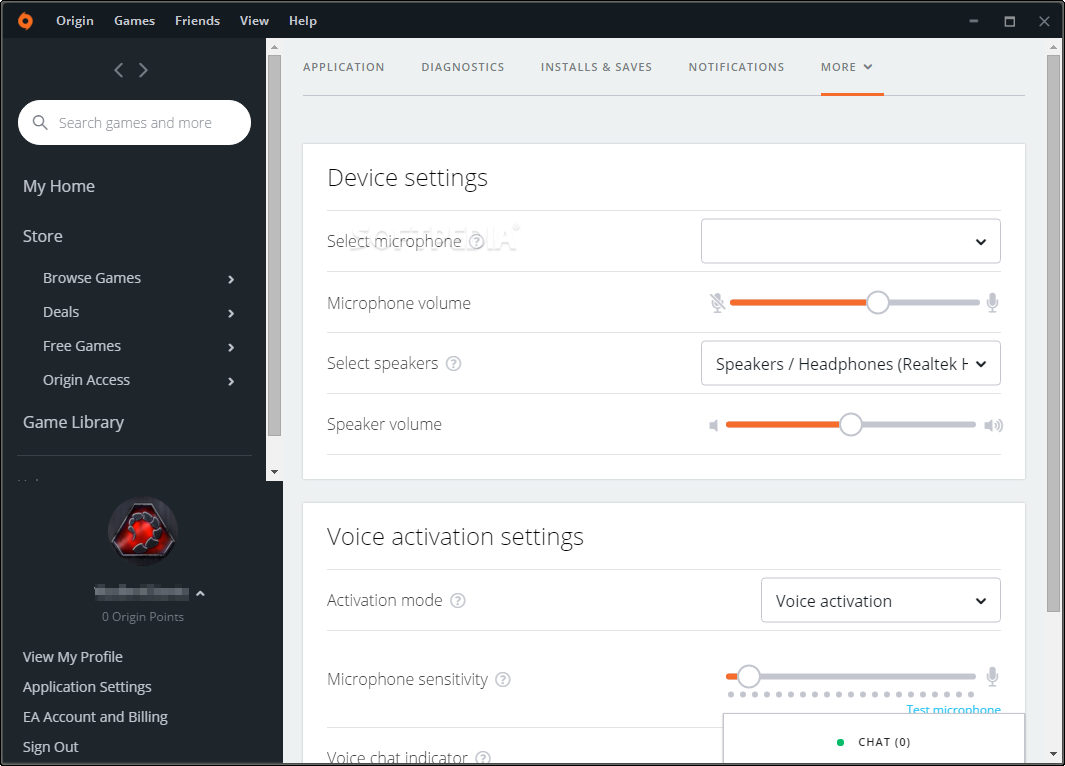Image resolution: width=1065 pixels, height=766 pixels.
Task: Click the user avatar picture
Action: 143,532
